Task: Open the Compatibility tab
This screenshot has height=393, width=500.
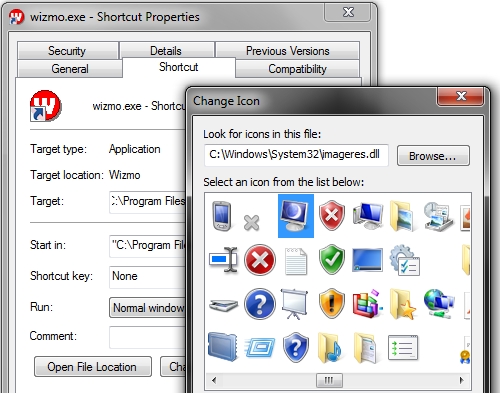Action: [x=297, y=69]
